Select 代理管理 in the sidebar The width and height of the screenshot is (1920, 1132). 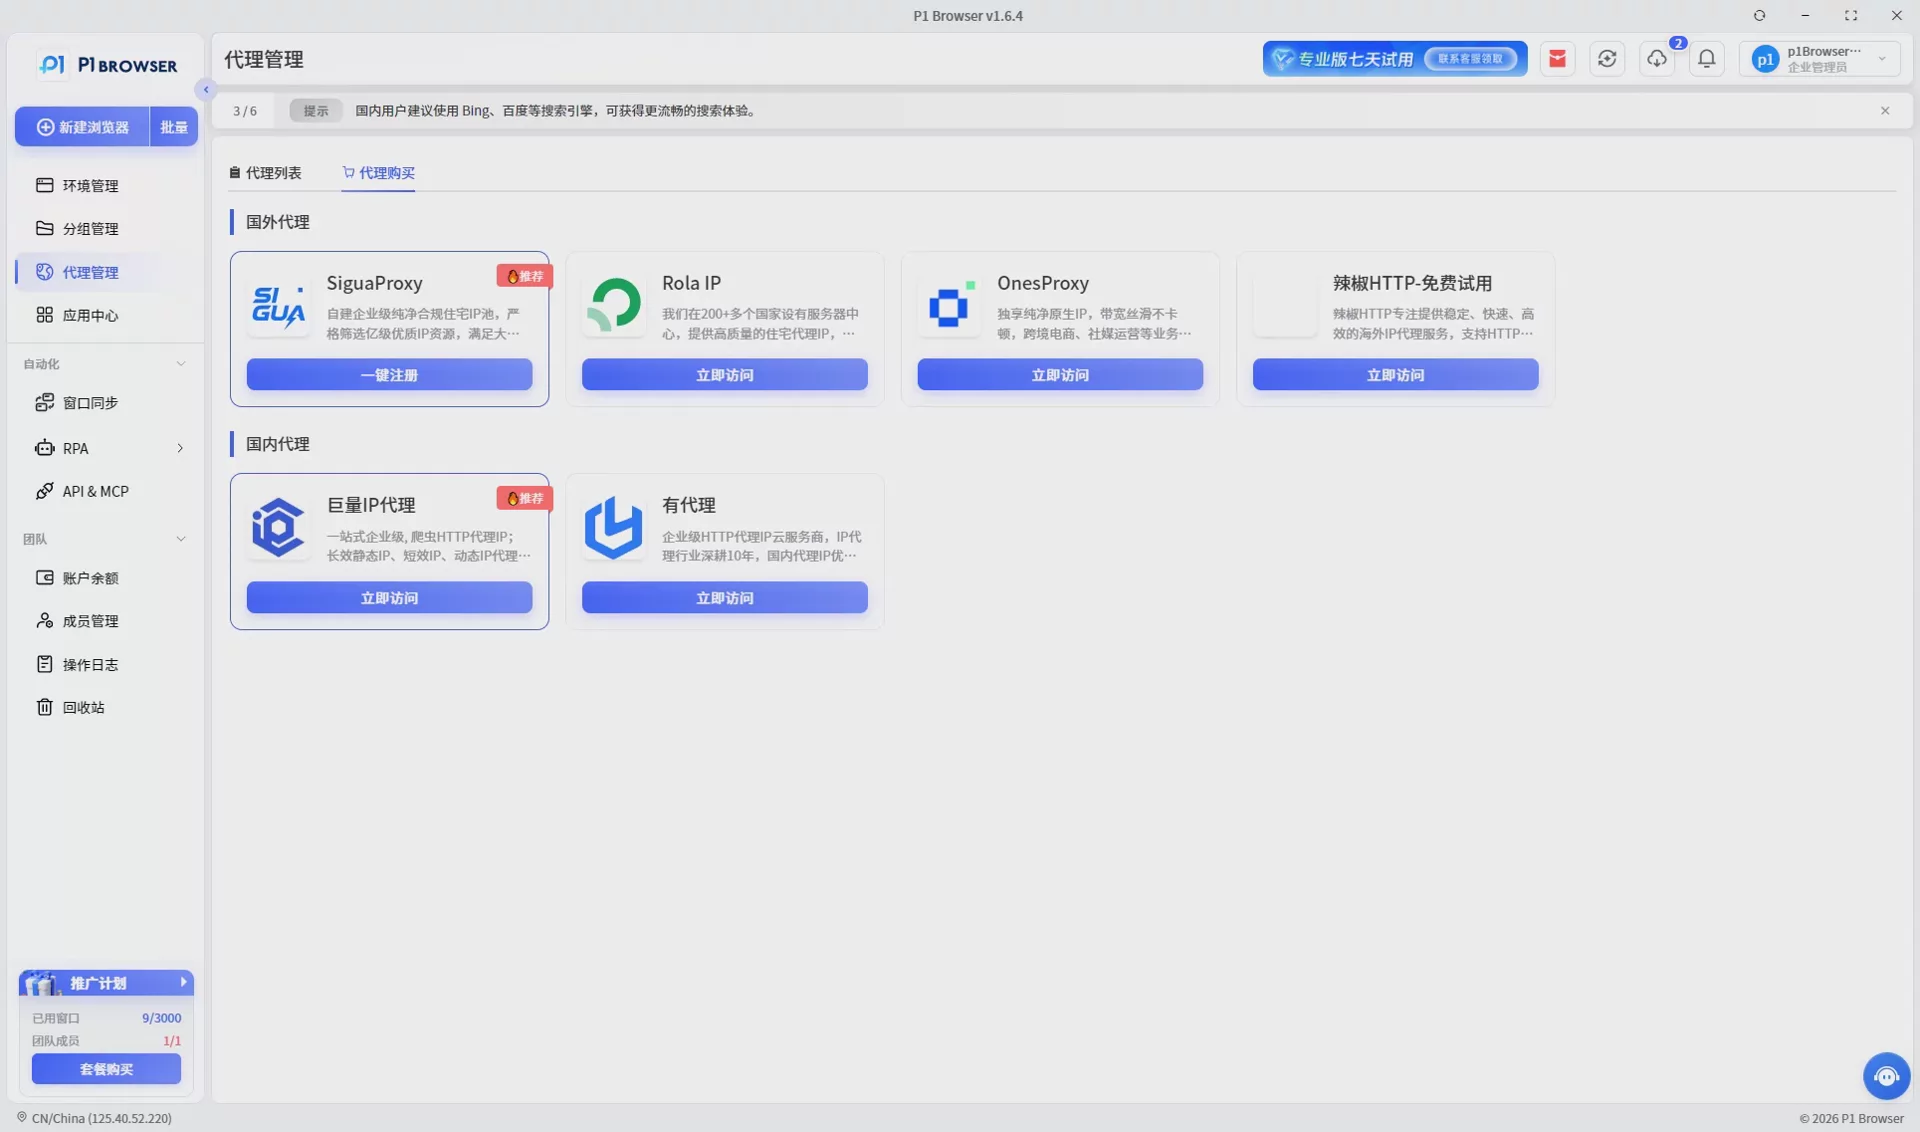click(x=106, y=272)
